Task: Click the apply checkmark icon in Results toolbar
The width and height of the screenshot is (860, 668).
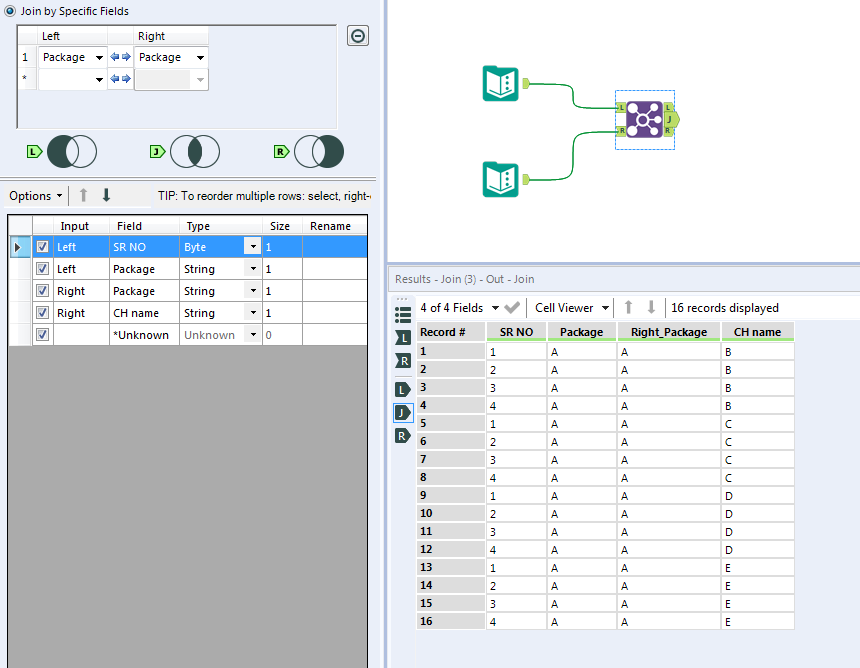Action: click(512, 308)
